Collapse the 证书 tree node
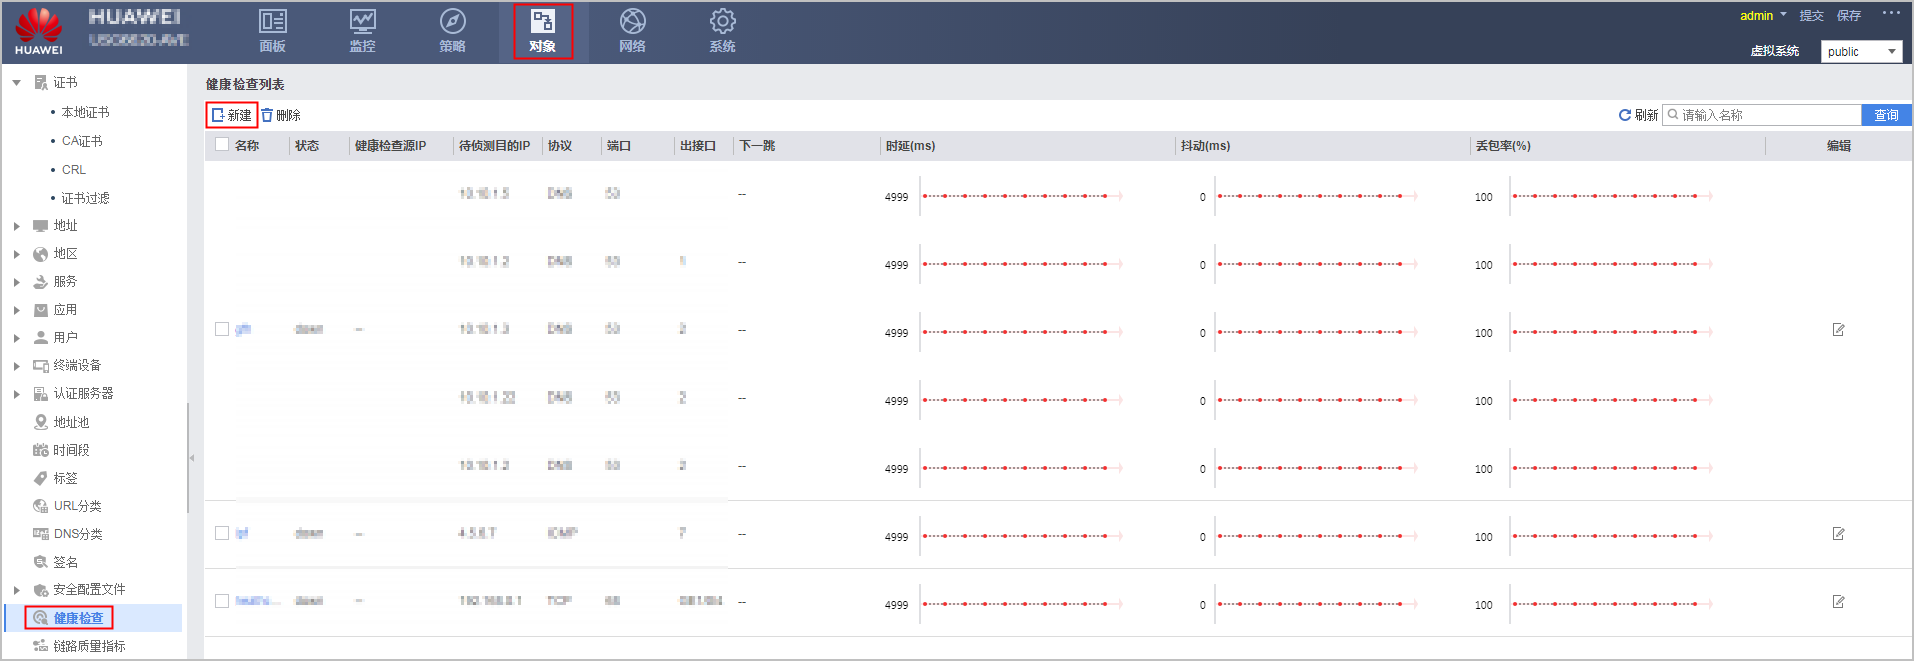 coord(17,83)
